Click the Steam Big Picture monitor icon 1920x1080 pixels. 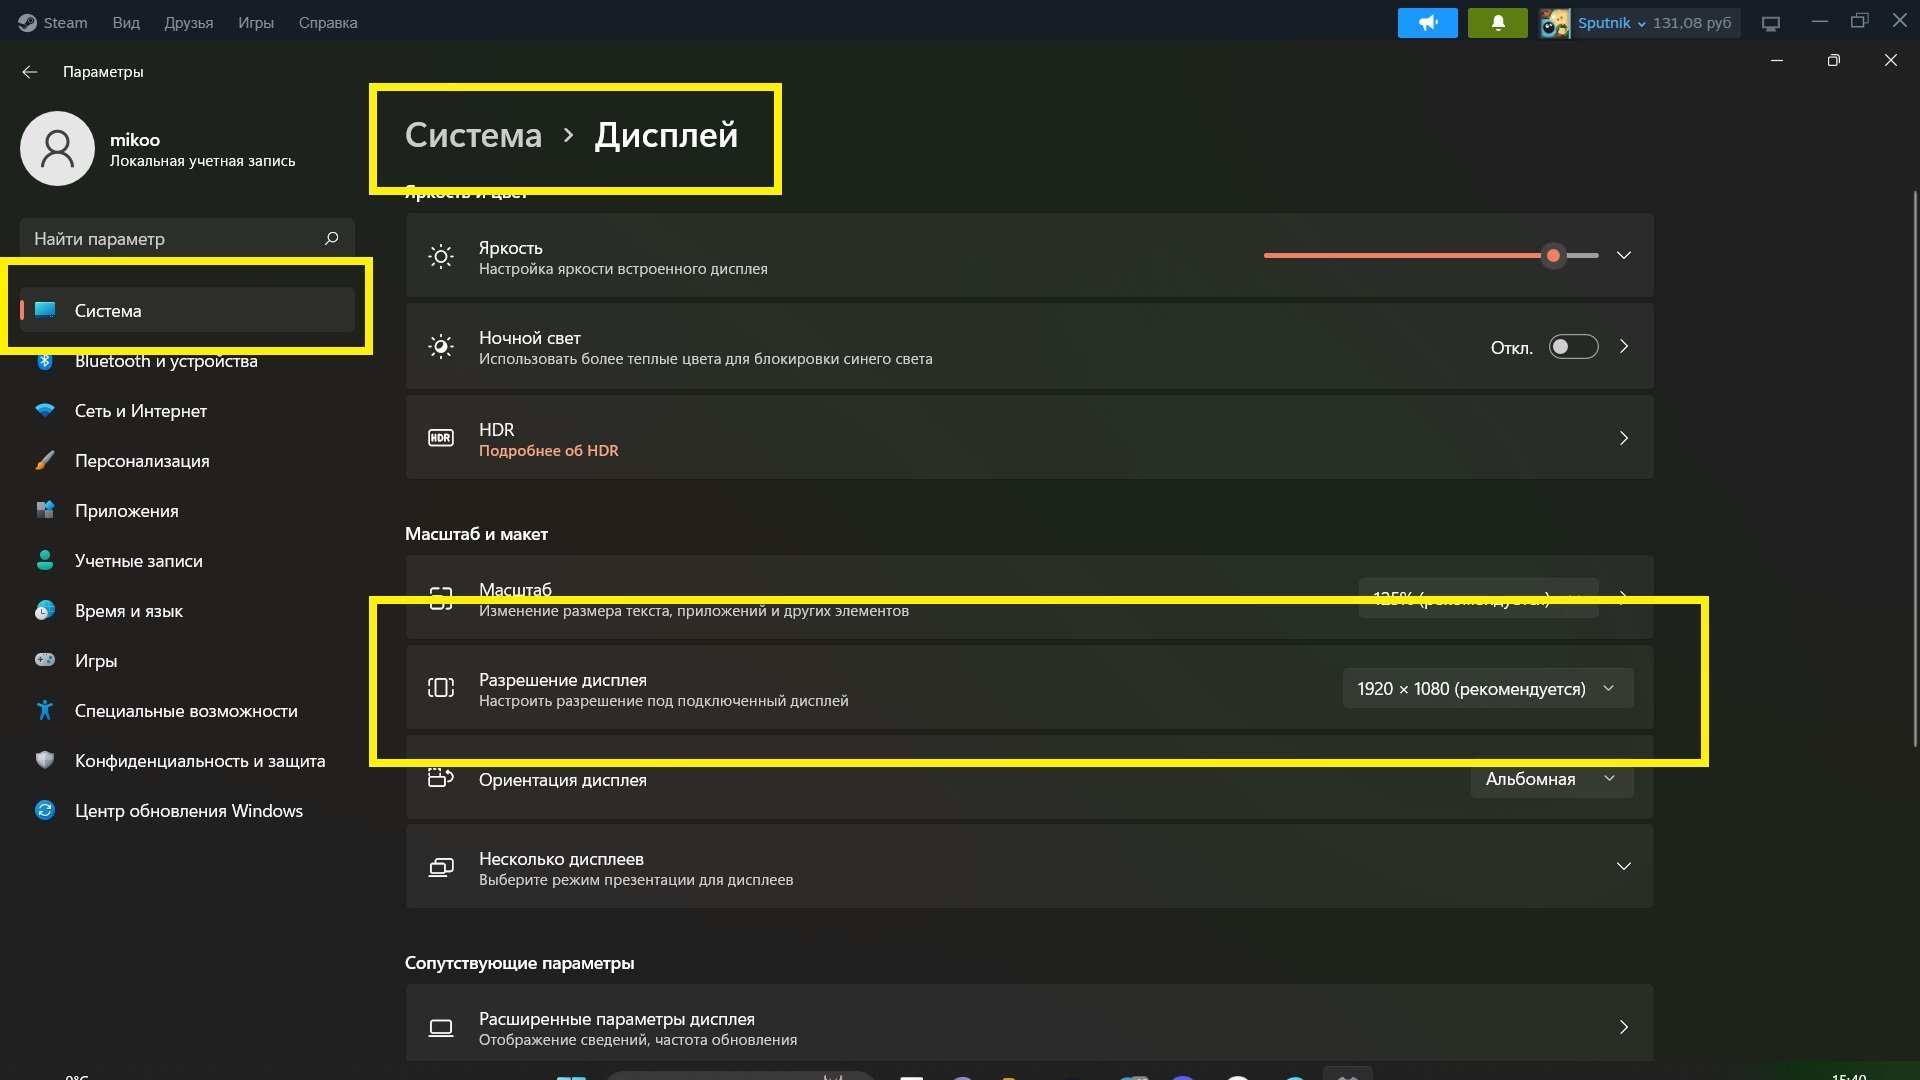[1771, 23]
